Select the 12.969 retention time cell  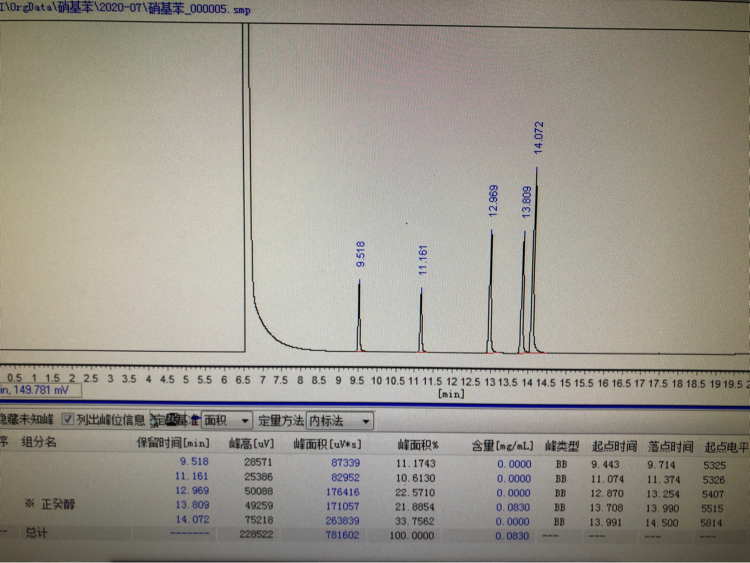coord(192,491)
